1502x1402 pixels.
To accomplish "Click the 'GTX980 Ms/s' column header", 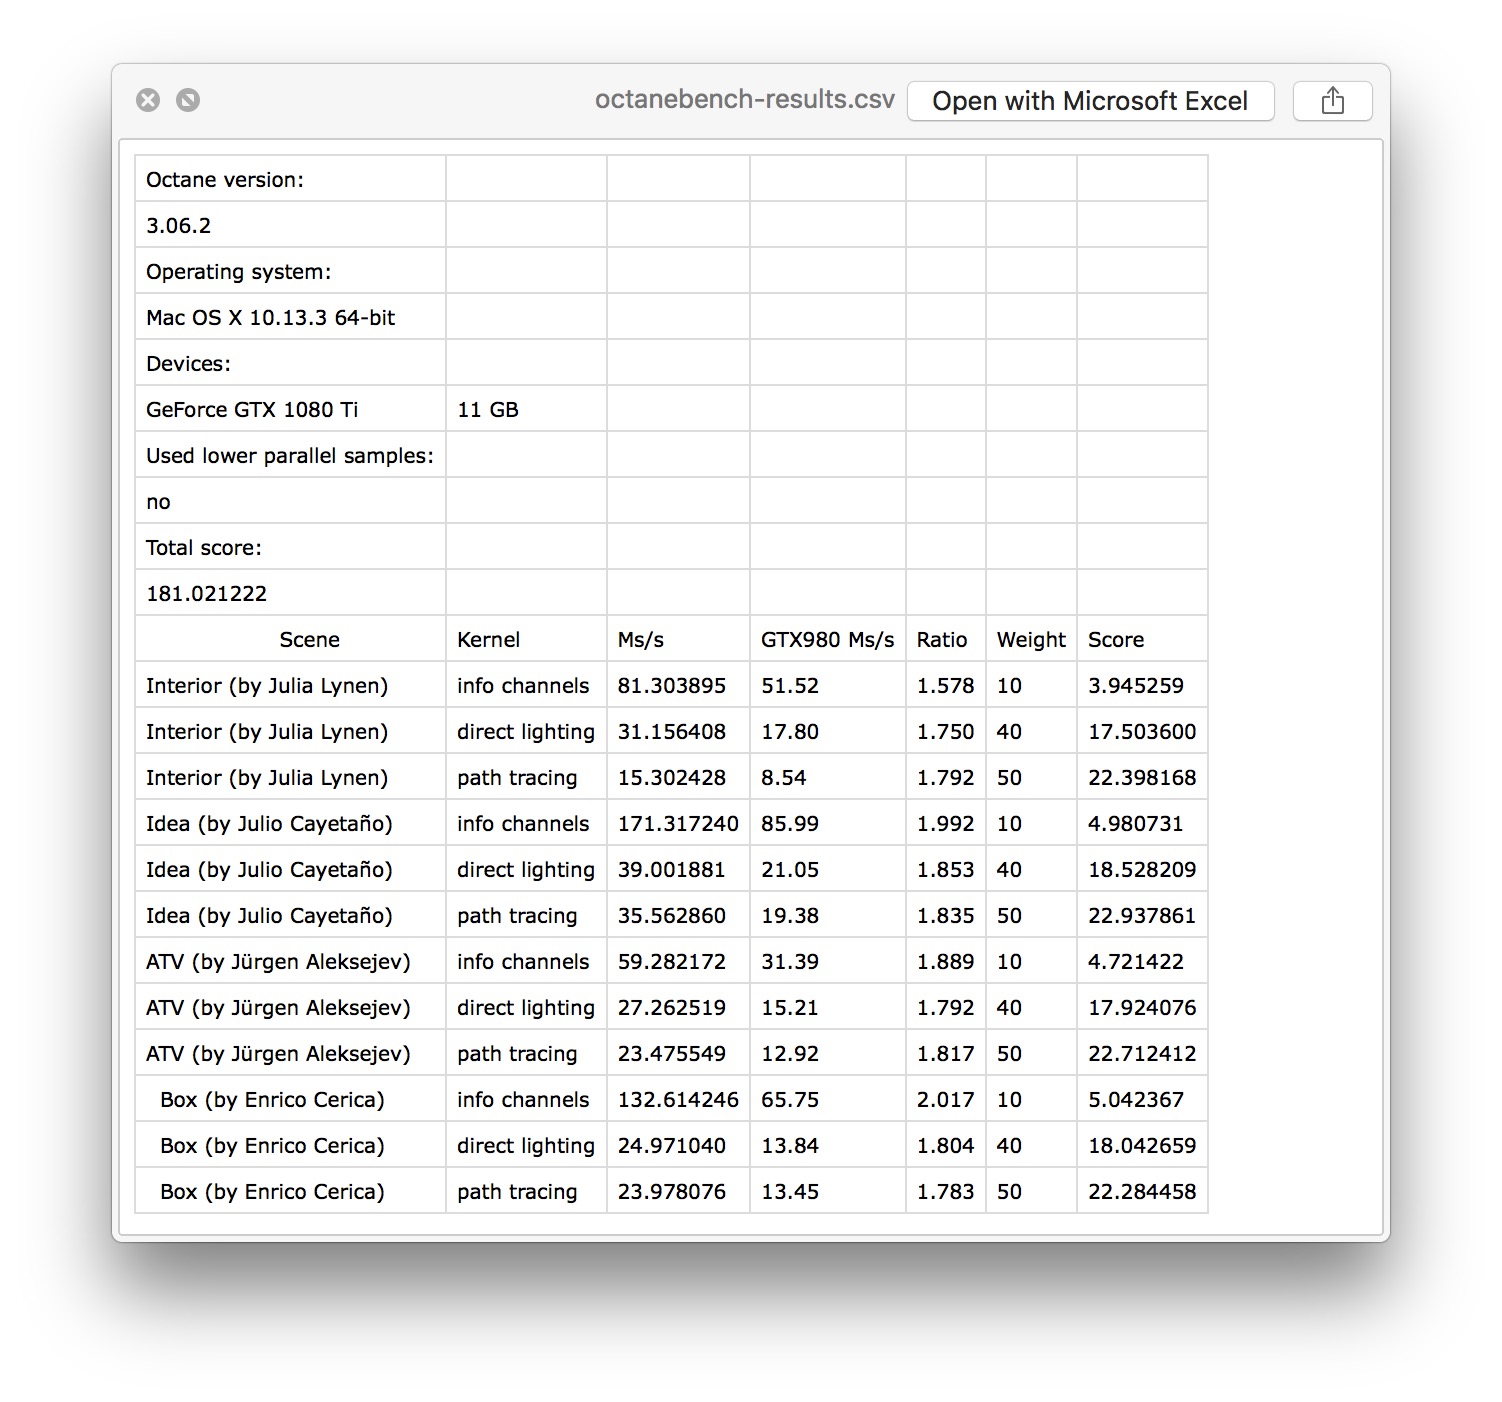I will pos(828,639).
